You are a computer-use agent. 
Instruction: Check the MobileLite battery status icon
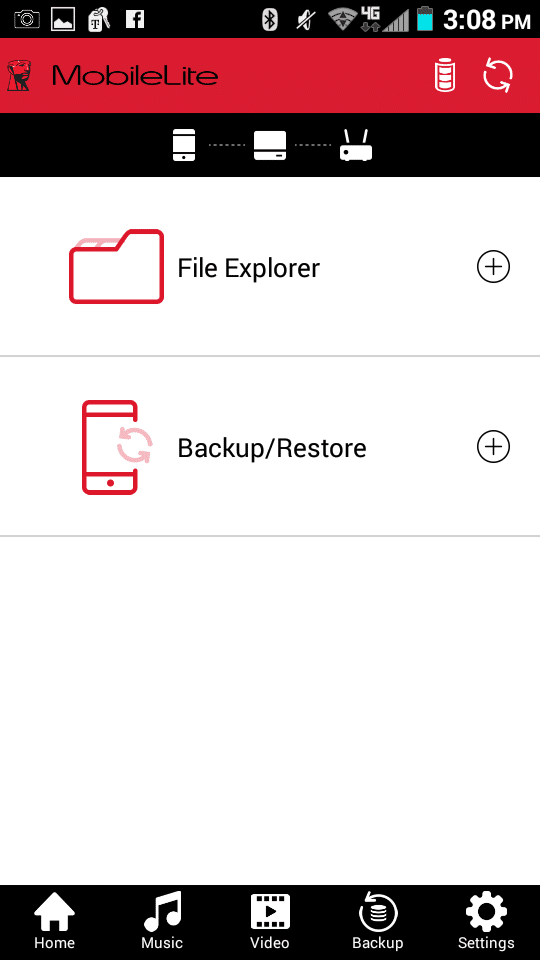[445, 76]
